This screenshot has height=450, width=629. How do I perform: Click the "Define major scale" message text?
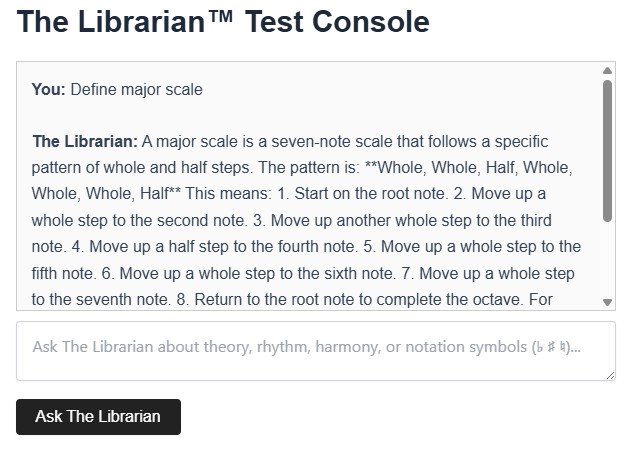point(136,90)
